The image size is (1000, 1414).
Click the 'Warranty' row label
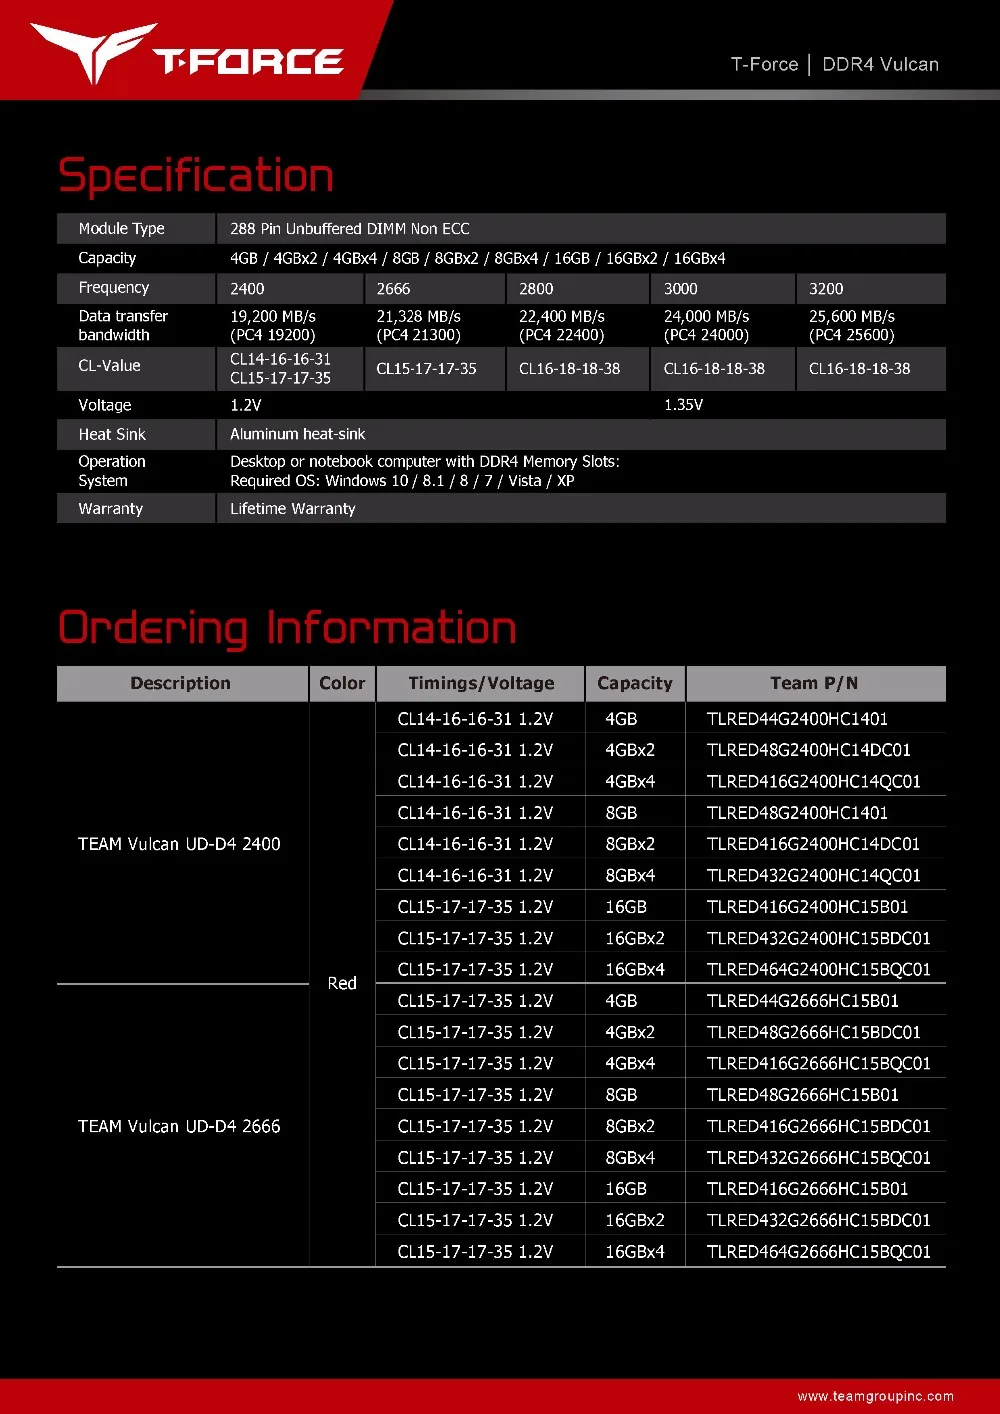tap(111, 508)
